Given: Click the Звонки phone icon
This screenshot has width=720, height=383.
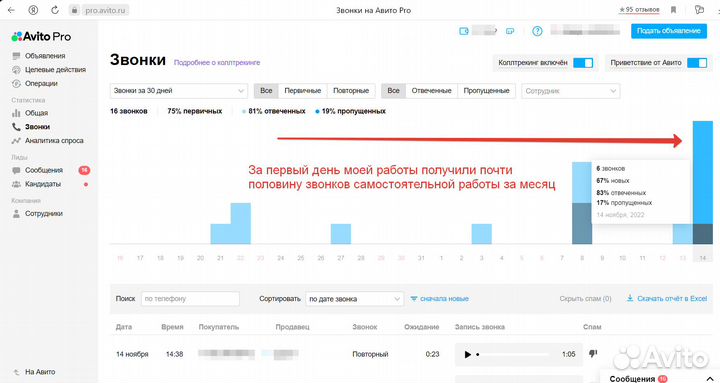Looking at the screenshot, I should tap(17, 127).
